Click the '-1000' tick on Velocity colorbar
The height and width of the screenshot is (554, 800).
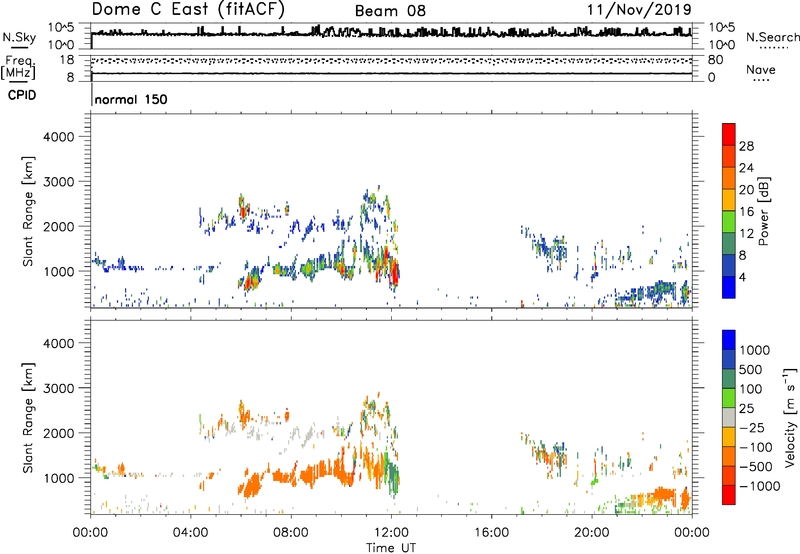tap(759, 486)
